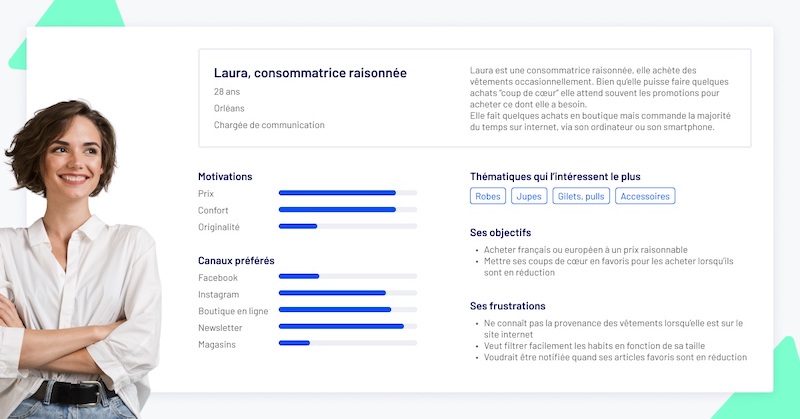Click the Prix motivation bar

pos(347,193)
